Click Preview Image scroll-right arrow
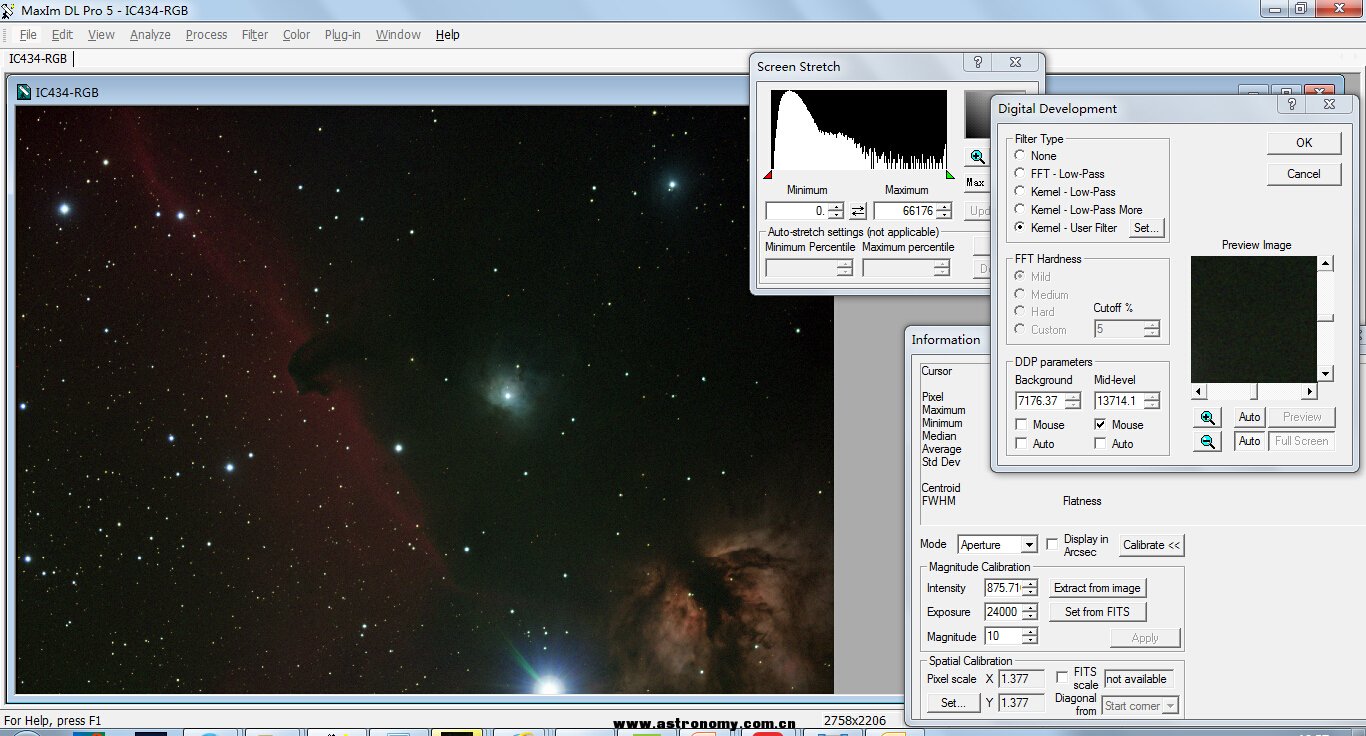 point(1310,391)
